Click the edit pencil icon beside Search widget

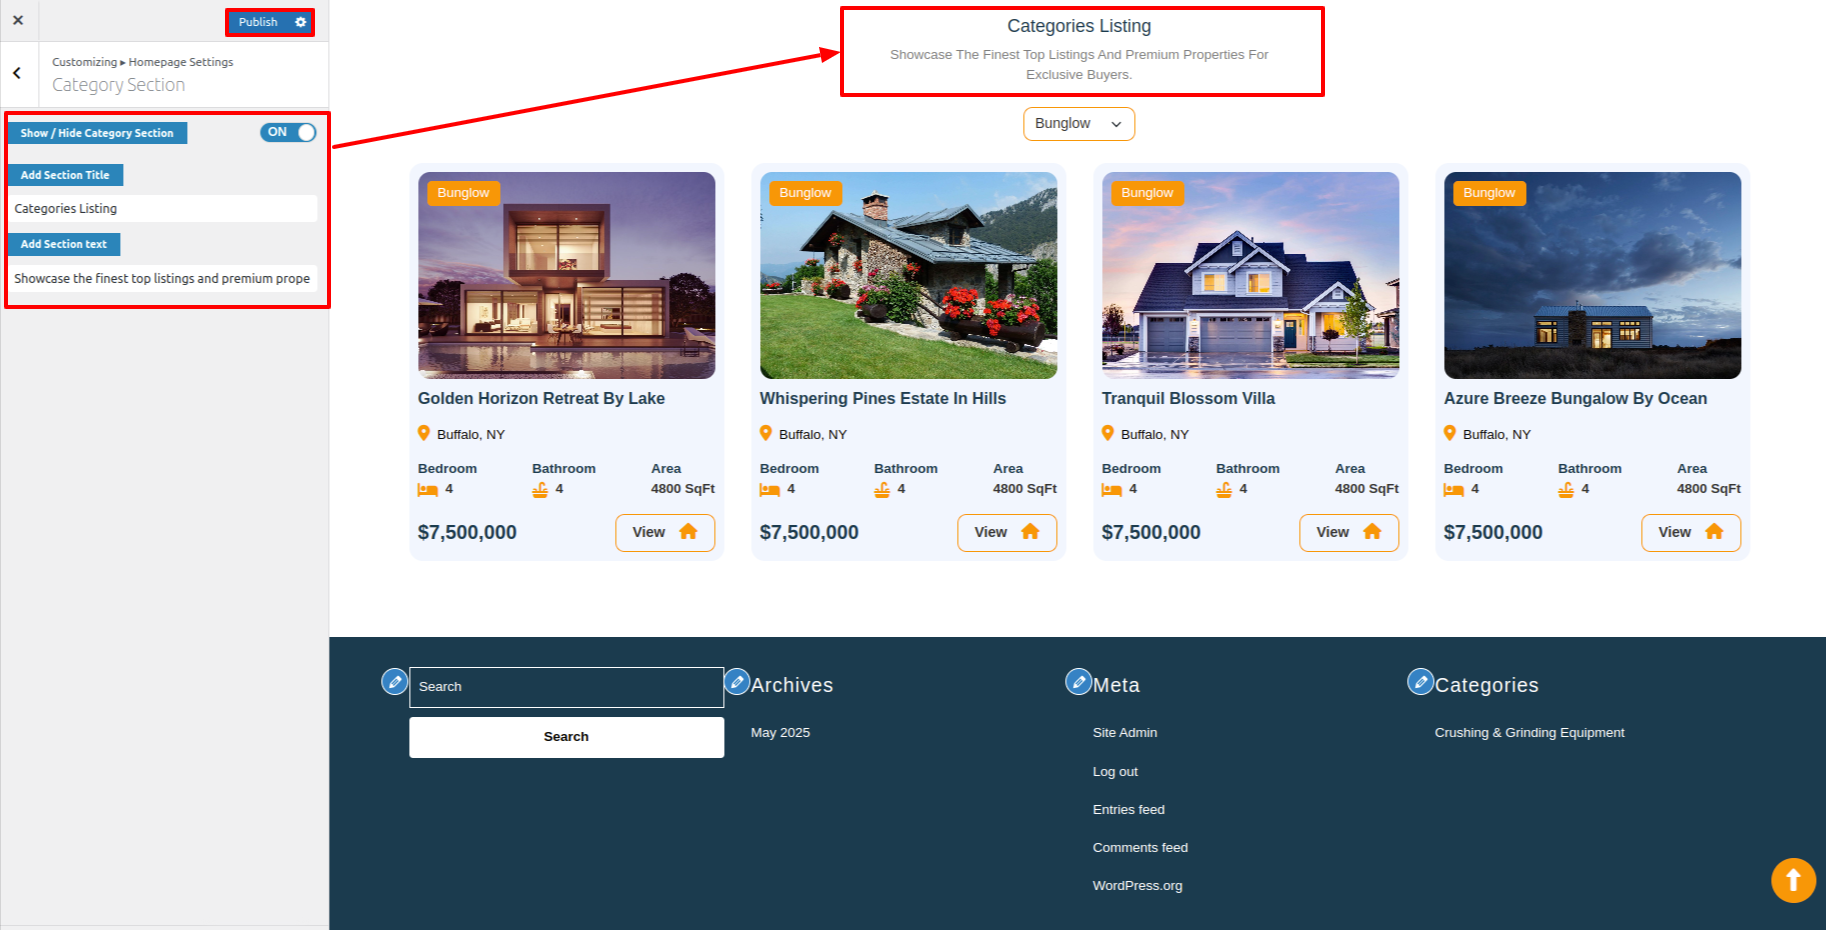(395, 682)
